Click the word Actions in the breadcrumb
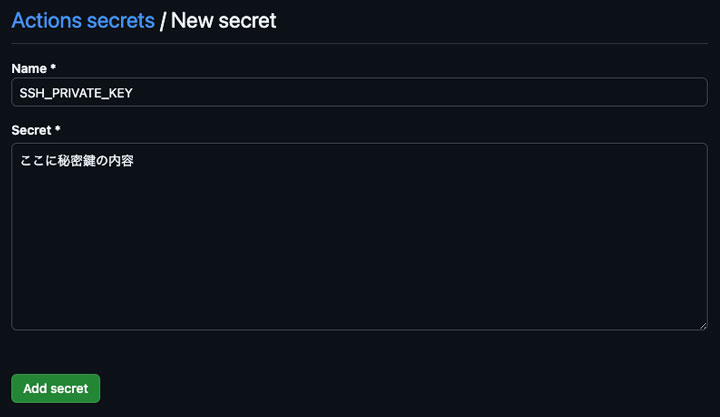This screenshot has width=720, height=417. [x=47, y=20]
